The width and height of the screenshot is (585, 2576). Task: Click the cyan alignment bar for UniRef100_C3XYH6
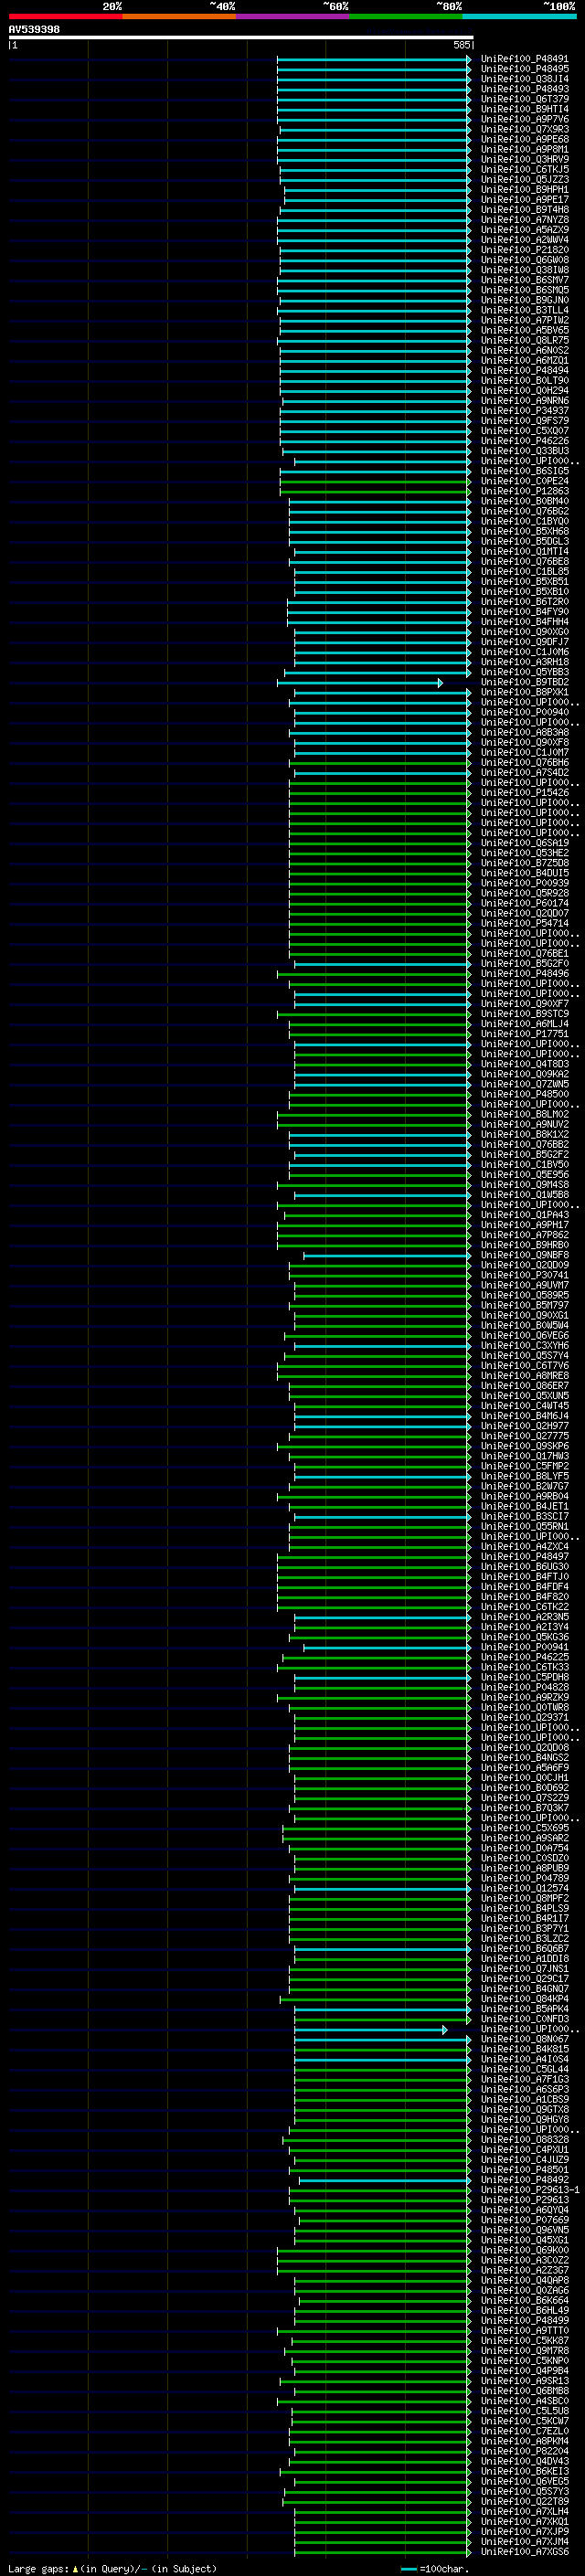tap(383, 1345)
